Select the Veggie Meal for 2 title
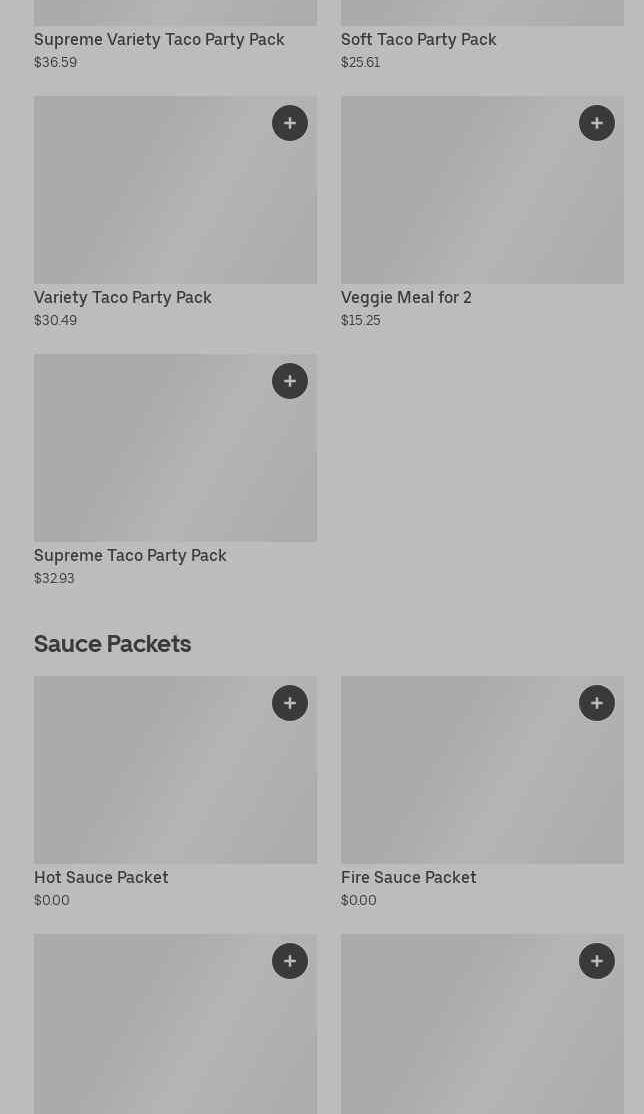The height and width of the screenshot is (1114, 644). click(406, 298)
